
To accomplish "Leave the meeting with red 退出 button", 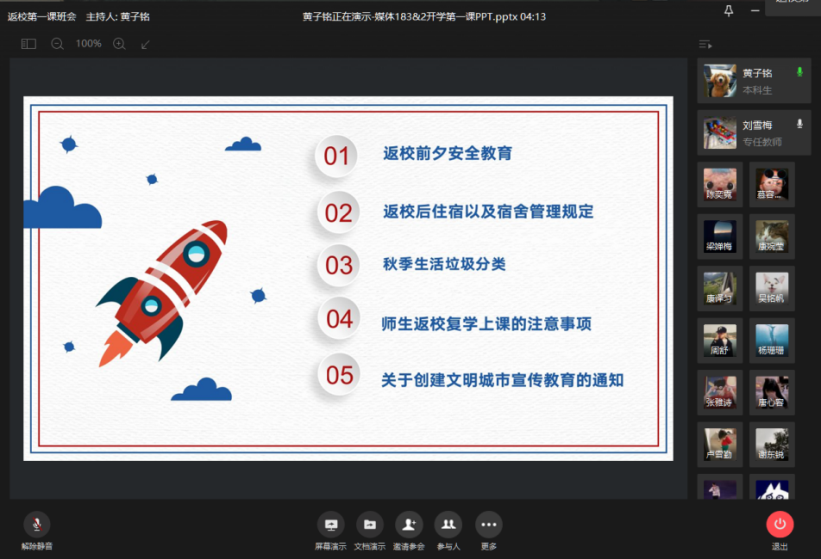I will click(x=780, y=525).
